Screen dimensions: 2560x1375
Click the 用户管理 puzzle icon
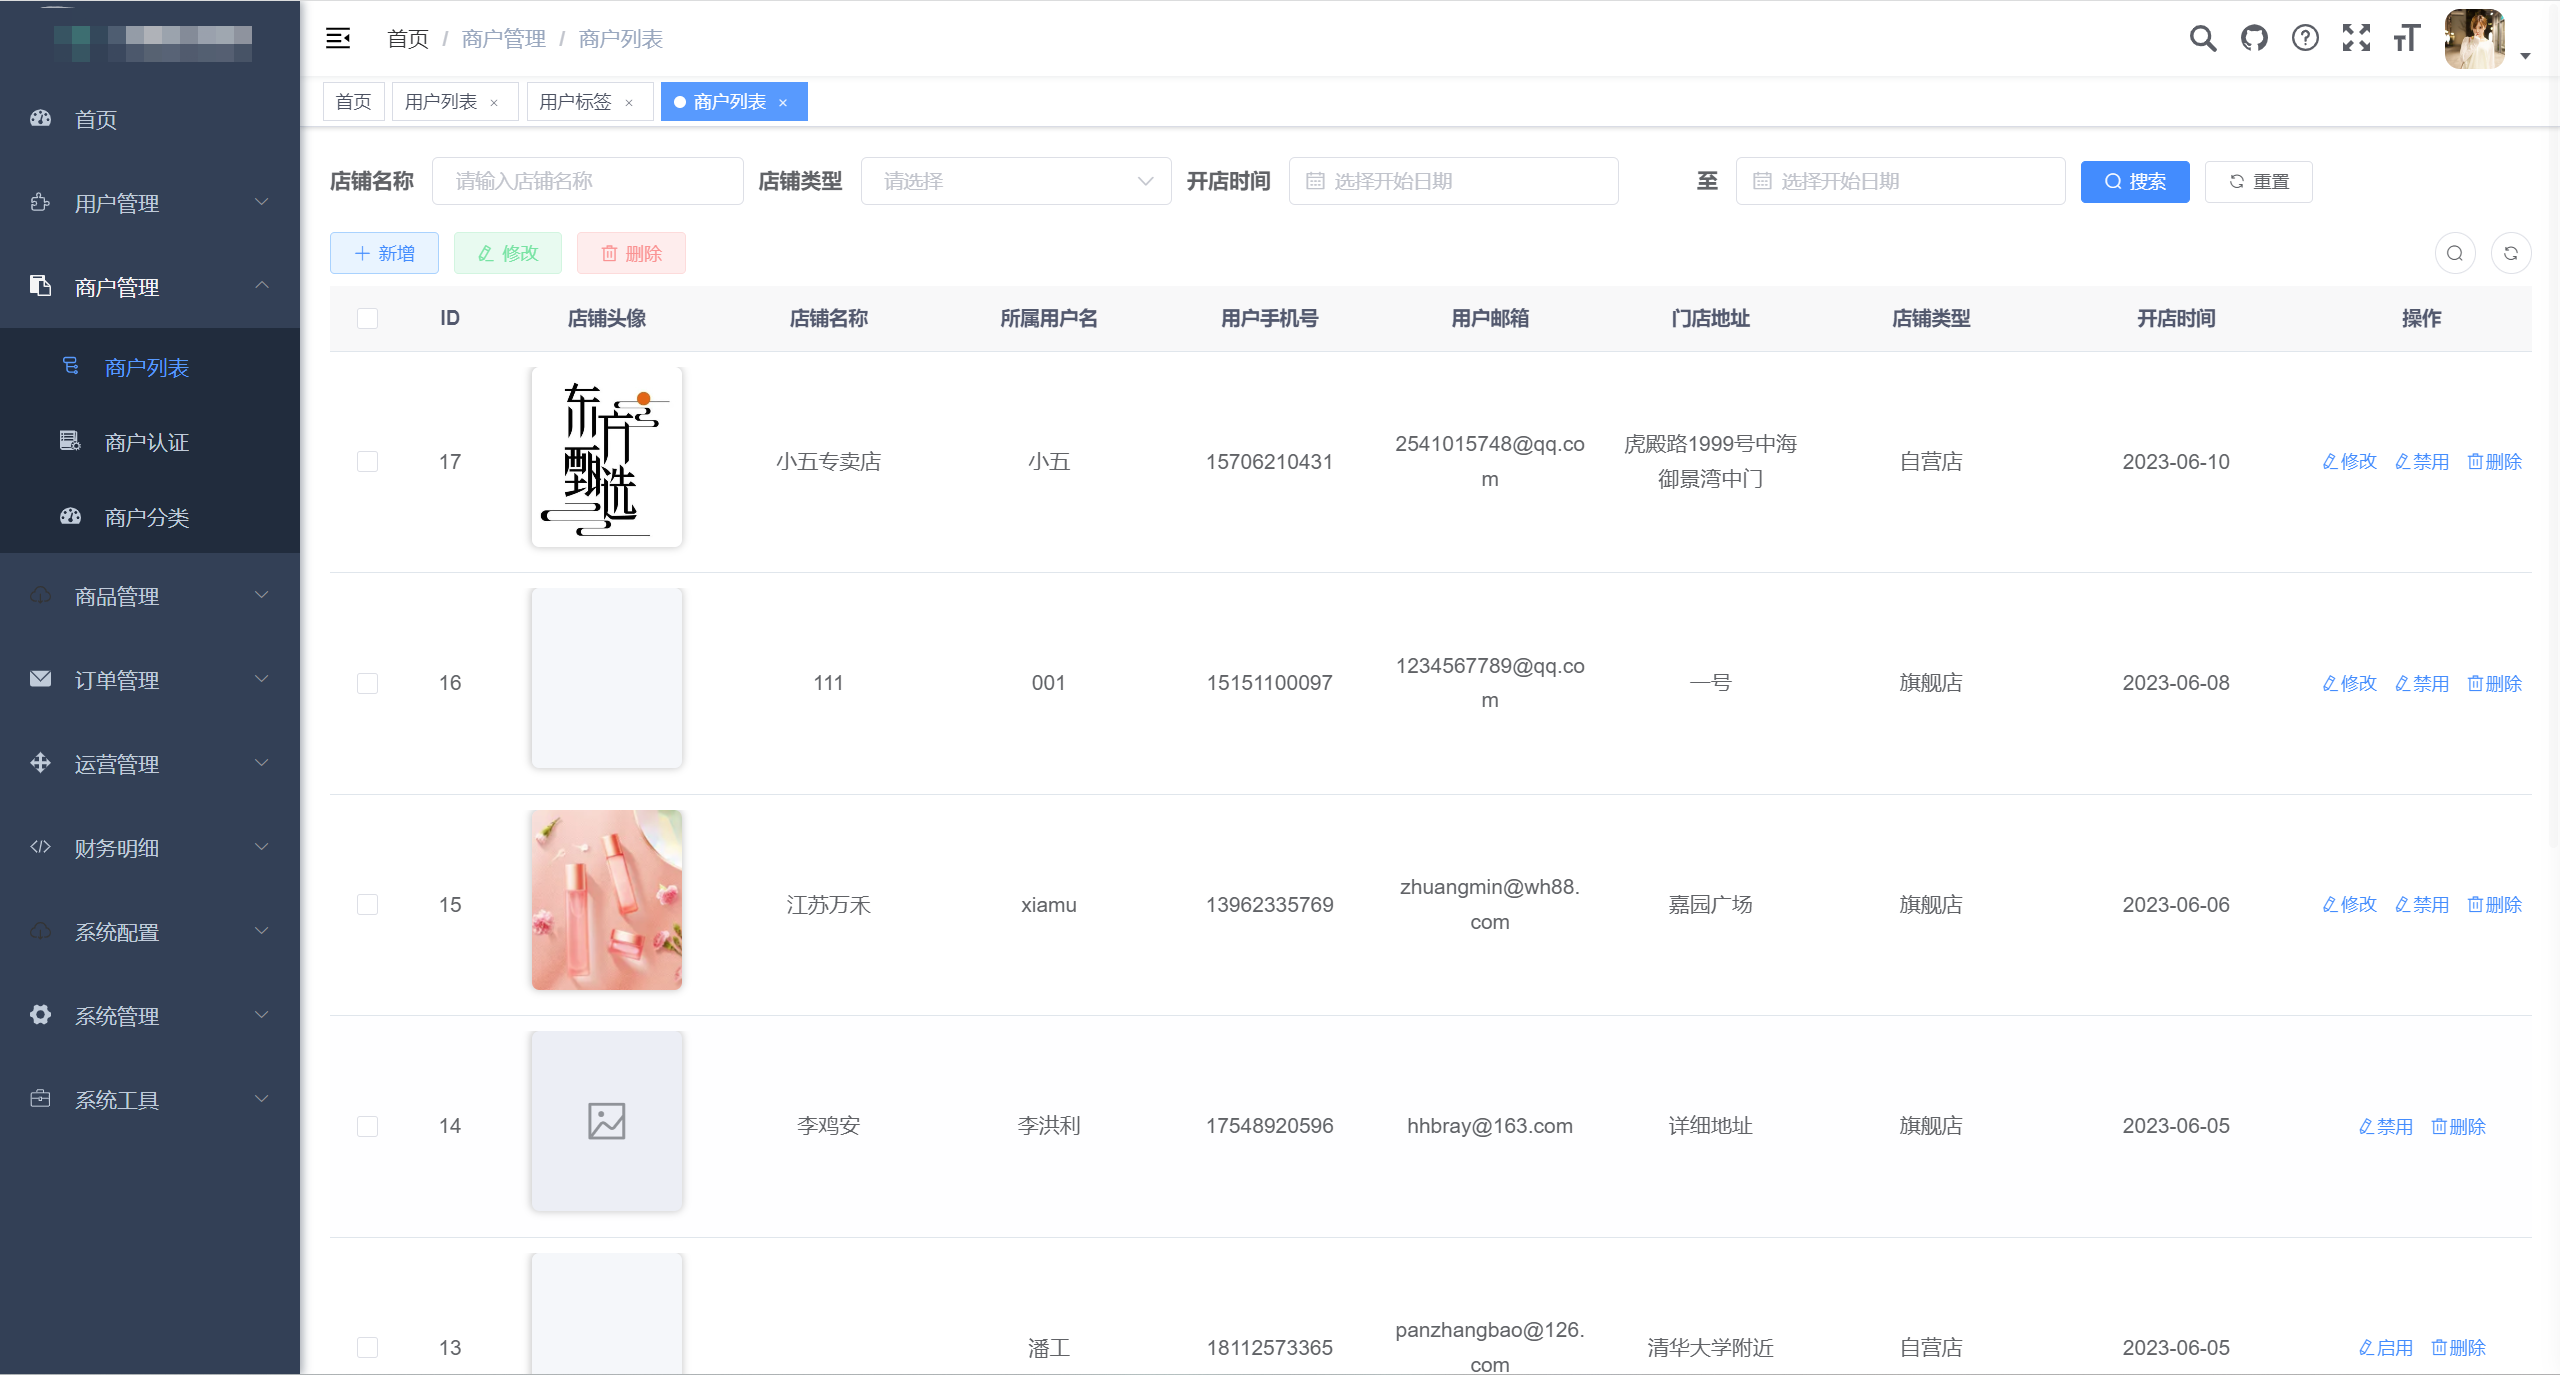point(40,203)
